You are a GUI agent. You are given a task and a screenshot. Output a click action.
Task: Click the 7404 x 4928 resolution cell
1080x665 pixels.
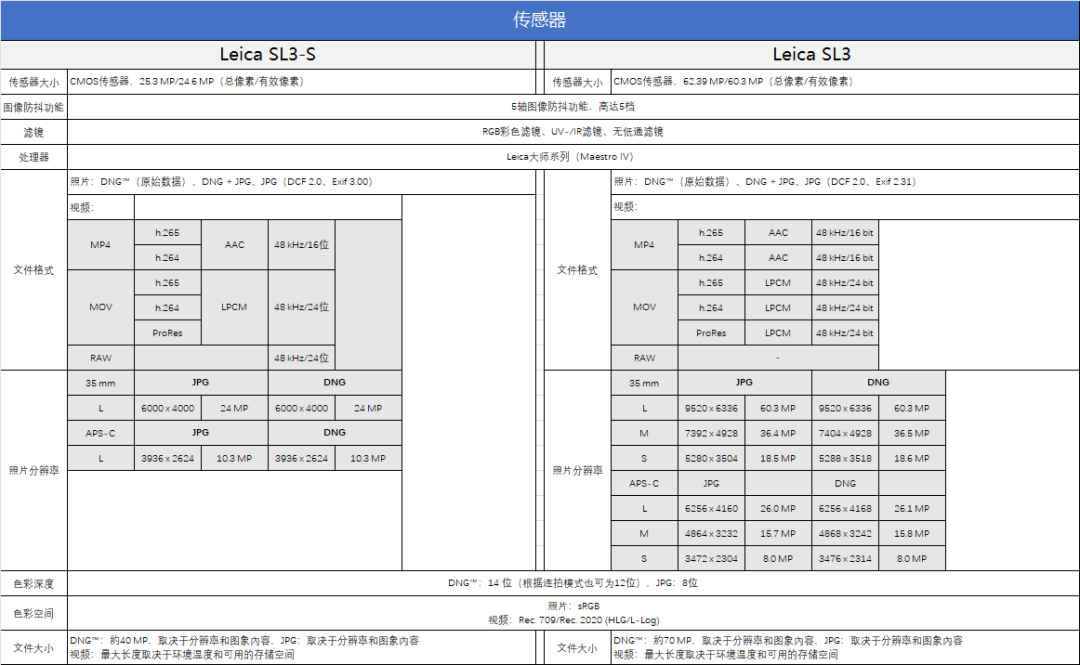pos(845,433)
